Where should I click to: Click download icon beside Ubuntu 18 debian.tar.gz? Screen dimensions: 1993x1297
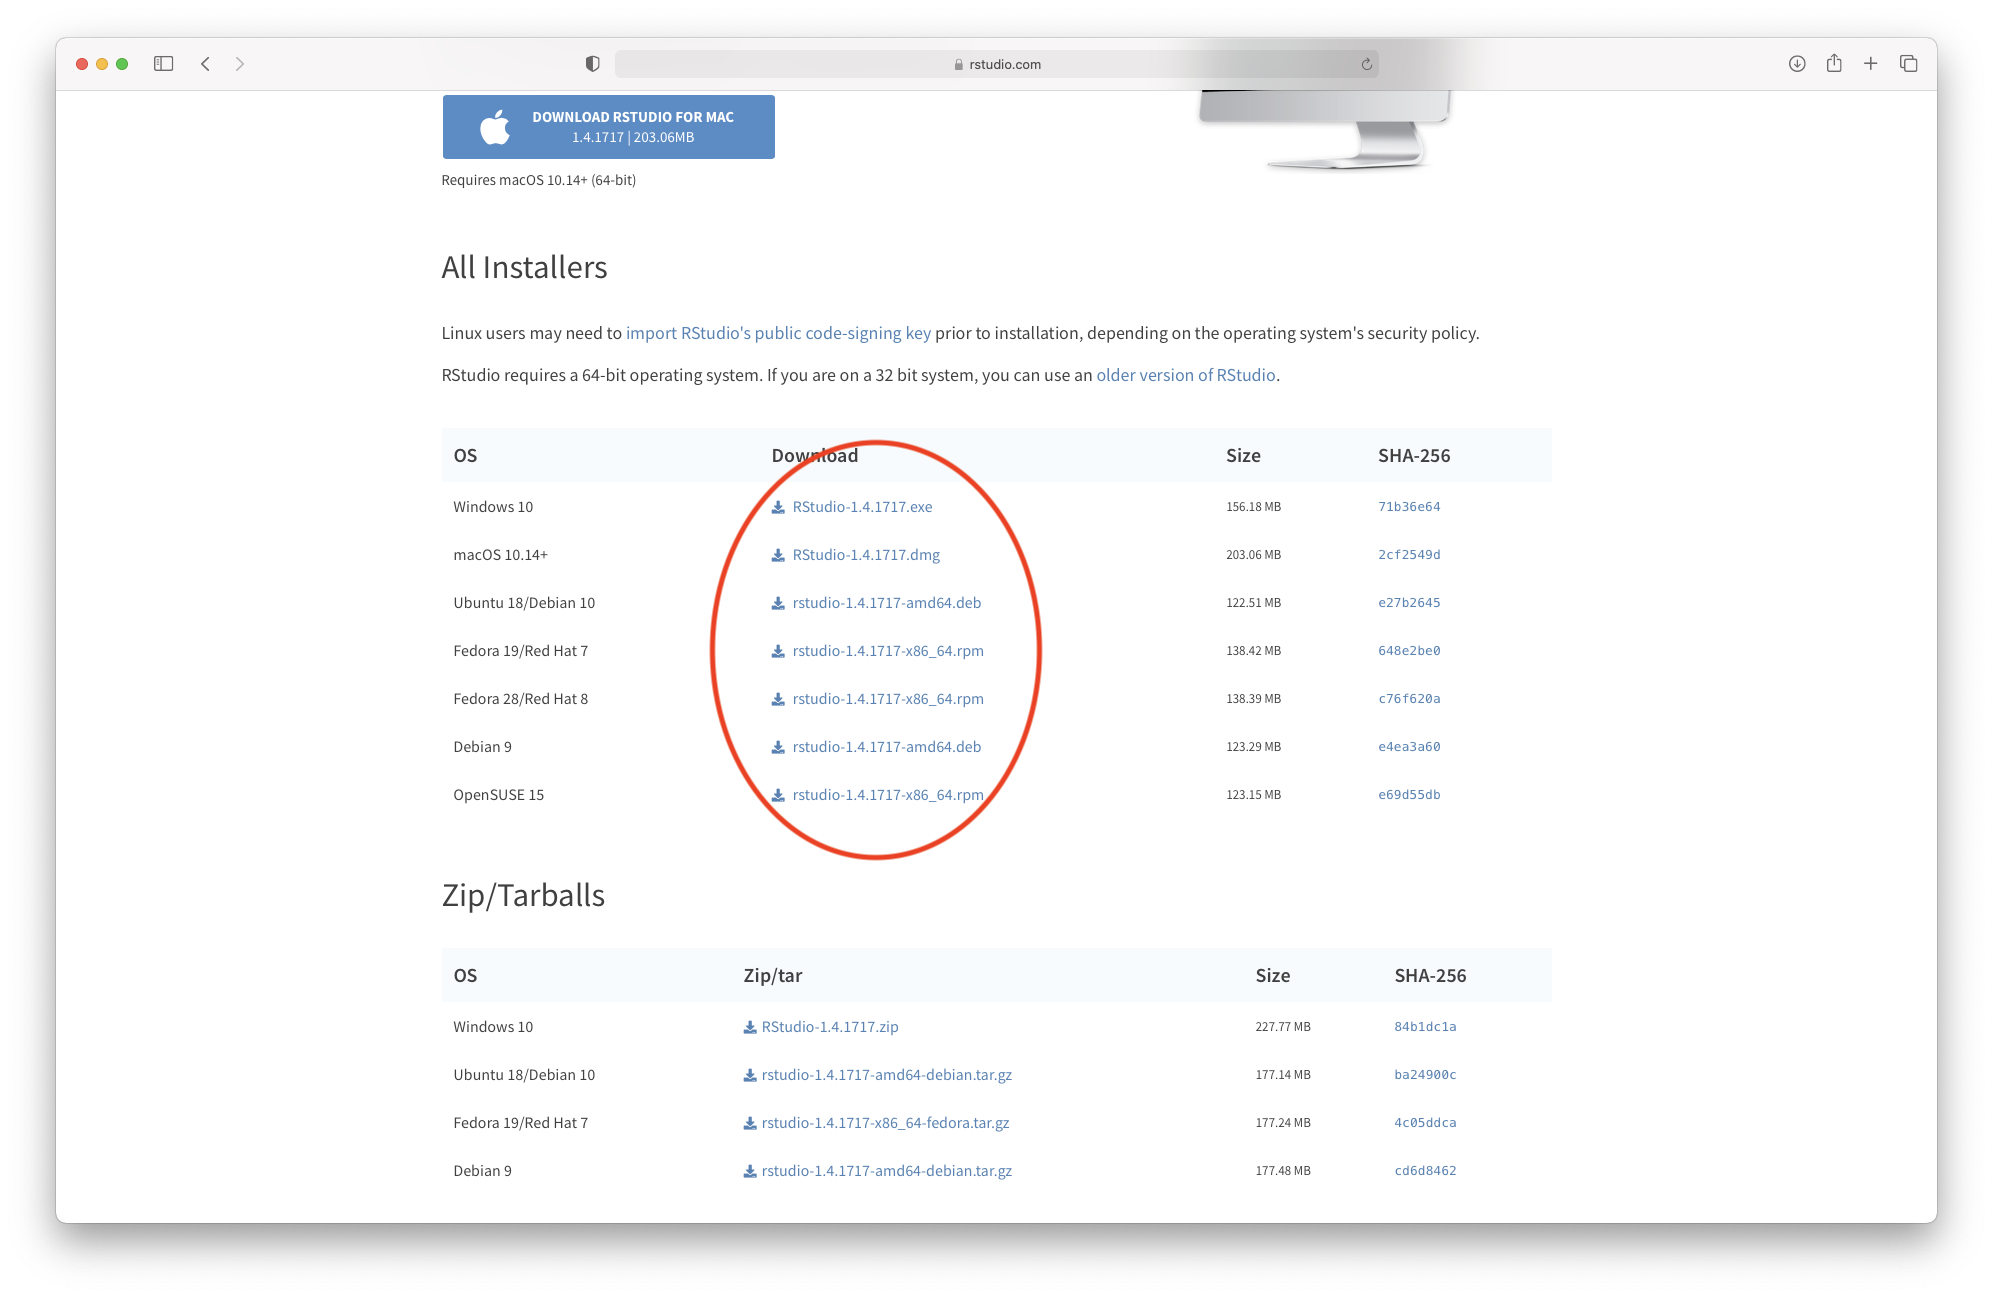pos(750,1075)
